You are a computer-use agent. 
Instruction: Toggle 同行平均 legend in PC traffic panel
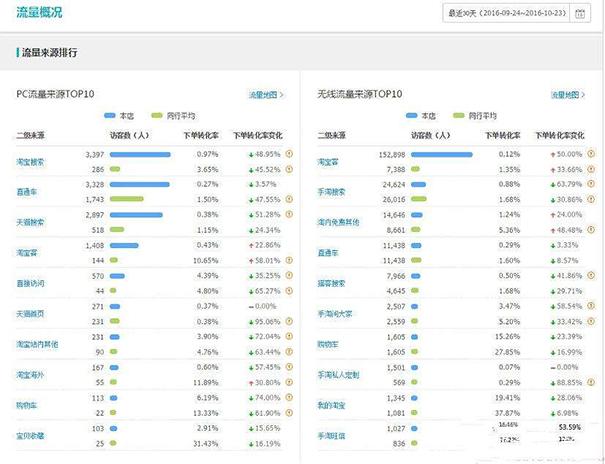click(173, 116)
